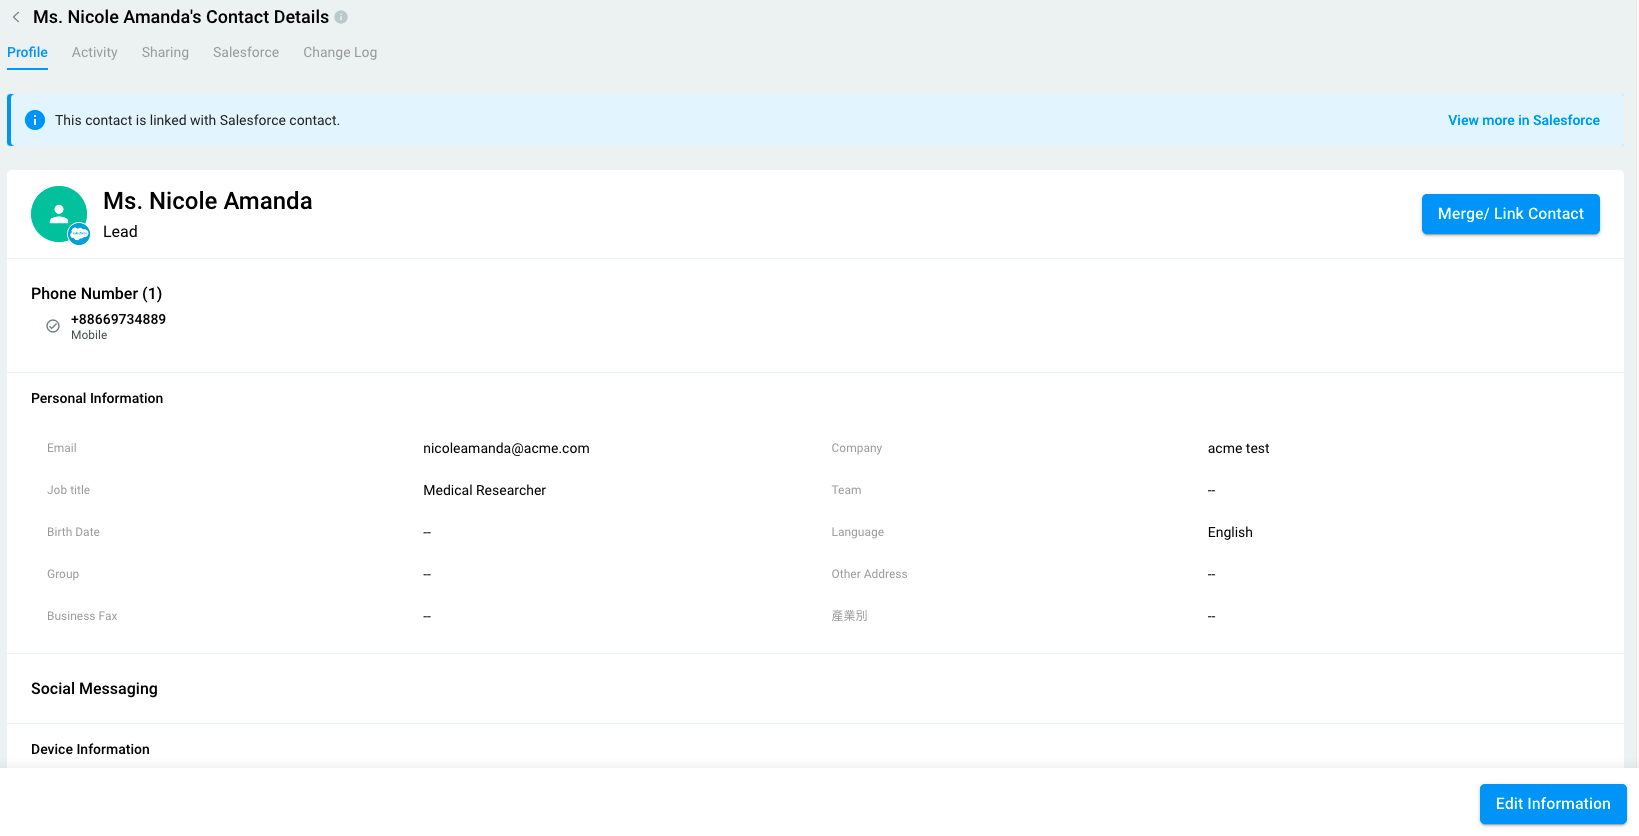Click the Lead label under contact name

pyautogui.click(x=120, y=232)
